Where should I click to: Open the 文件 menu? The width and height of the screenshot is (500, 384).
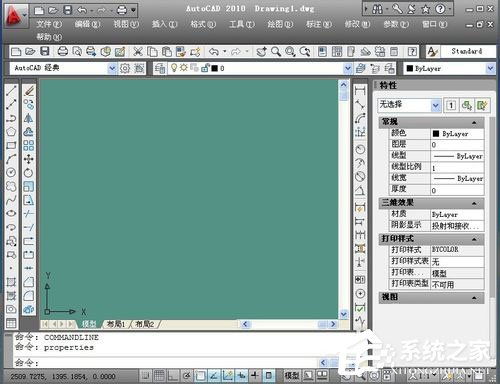(49, 24)
